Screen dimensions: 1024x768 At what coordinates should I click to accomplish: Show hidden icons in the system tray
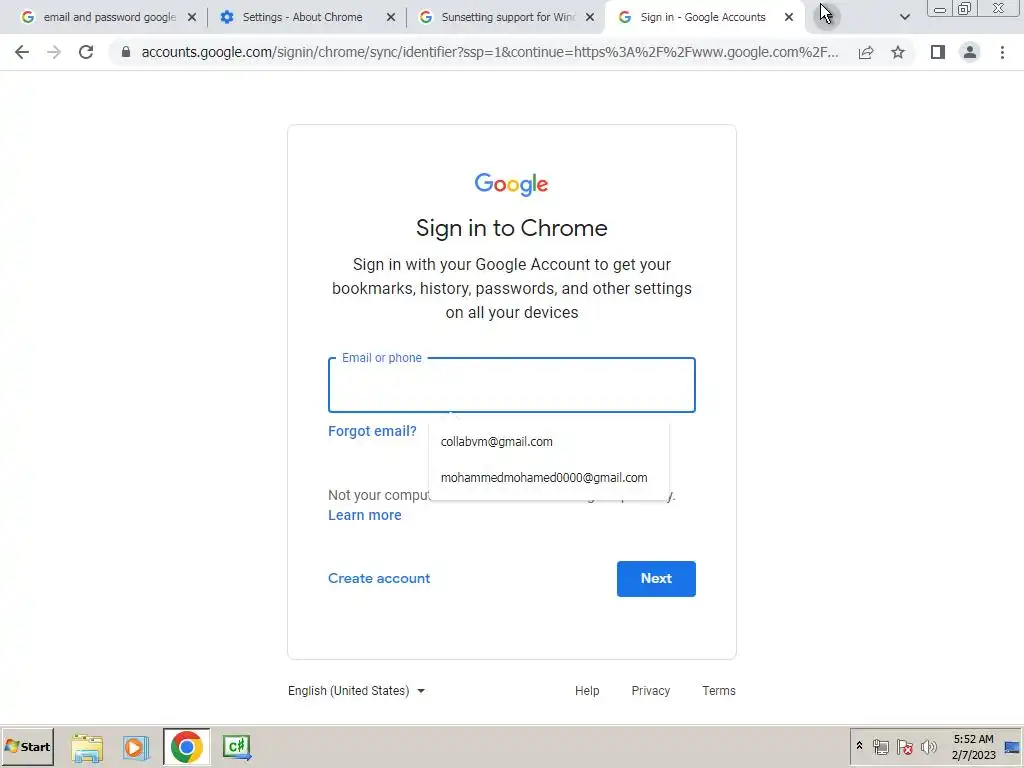(x=859, y=746)
